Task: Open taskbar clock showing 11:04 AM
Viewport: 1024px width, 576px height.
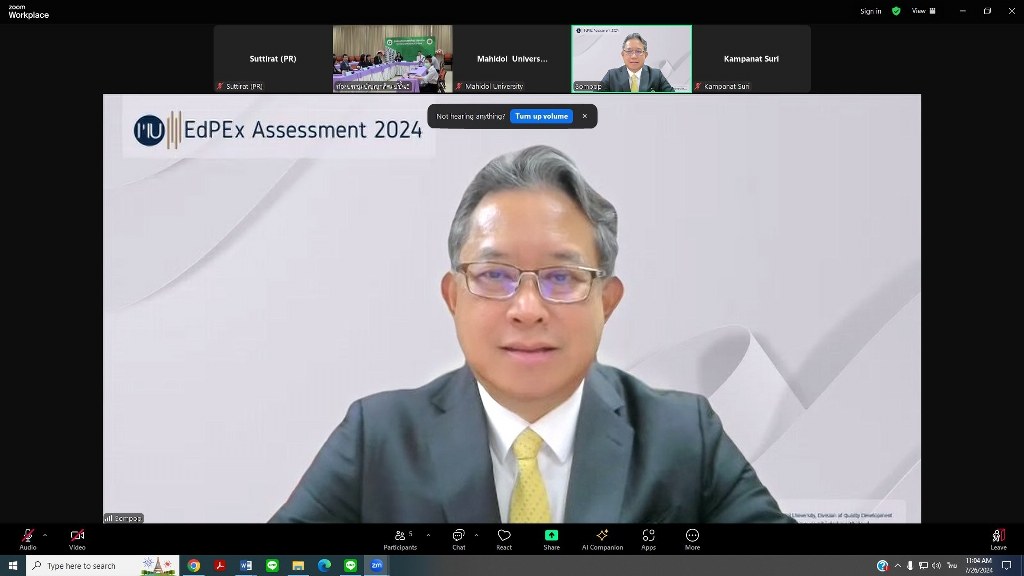Action: pyautogui.click(x=978, y=566)
